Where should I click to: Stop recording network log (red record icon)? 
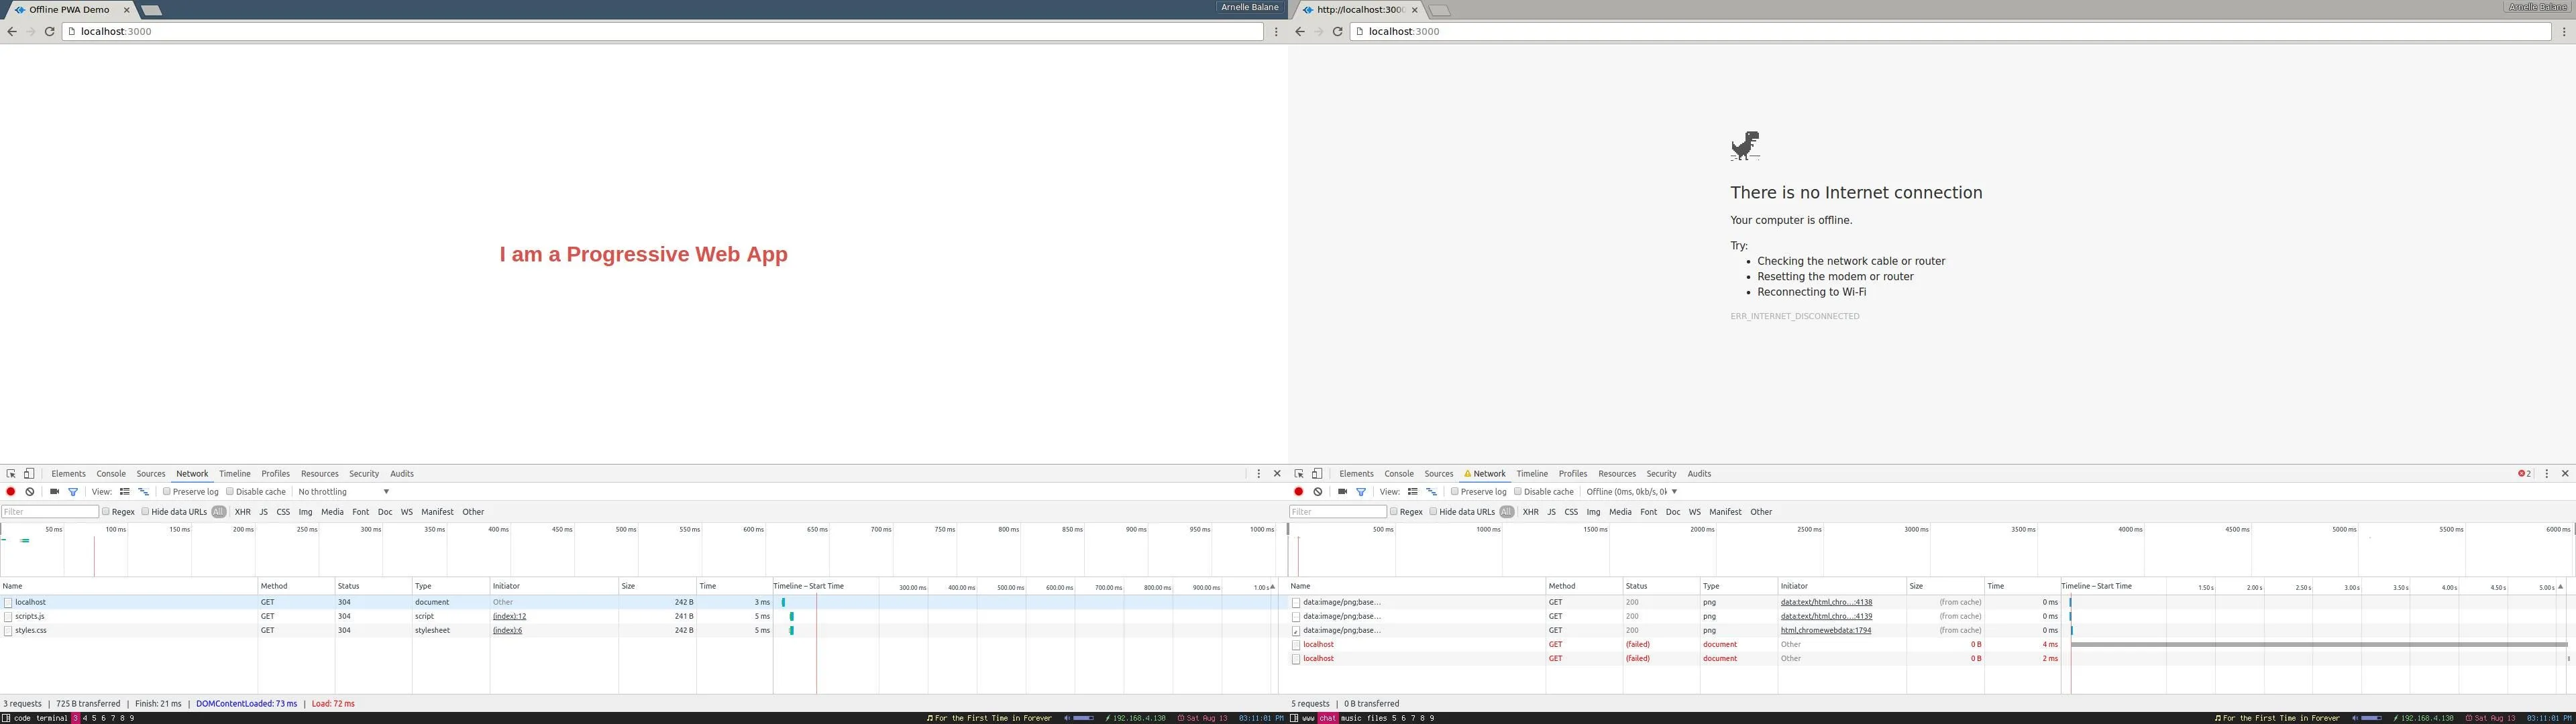pos(10,491)
